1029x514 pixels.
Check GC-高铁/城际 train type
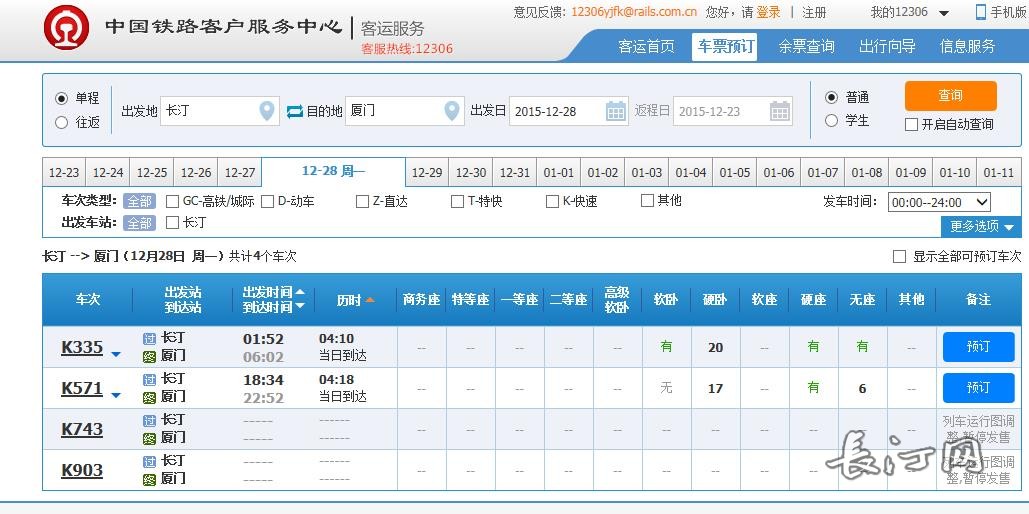point(173,201)
